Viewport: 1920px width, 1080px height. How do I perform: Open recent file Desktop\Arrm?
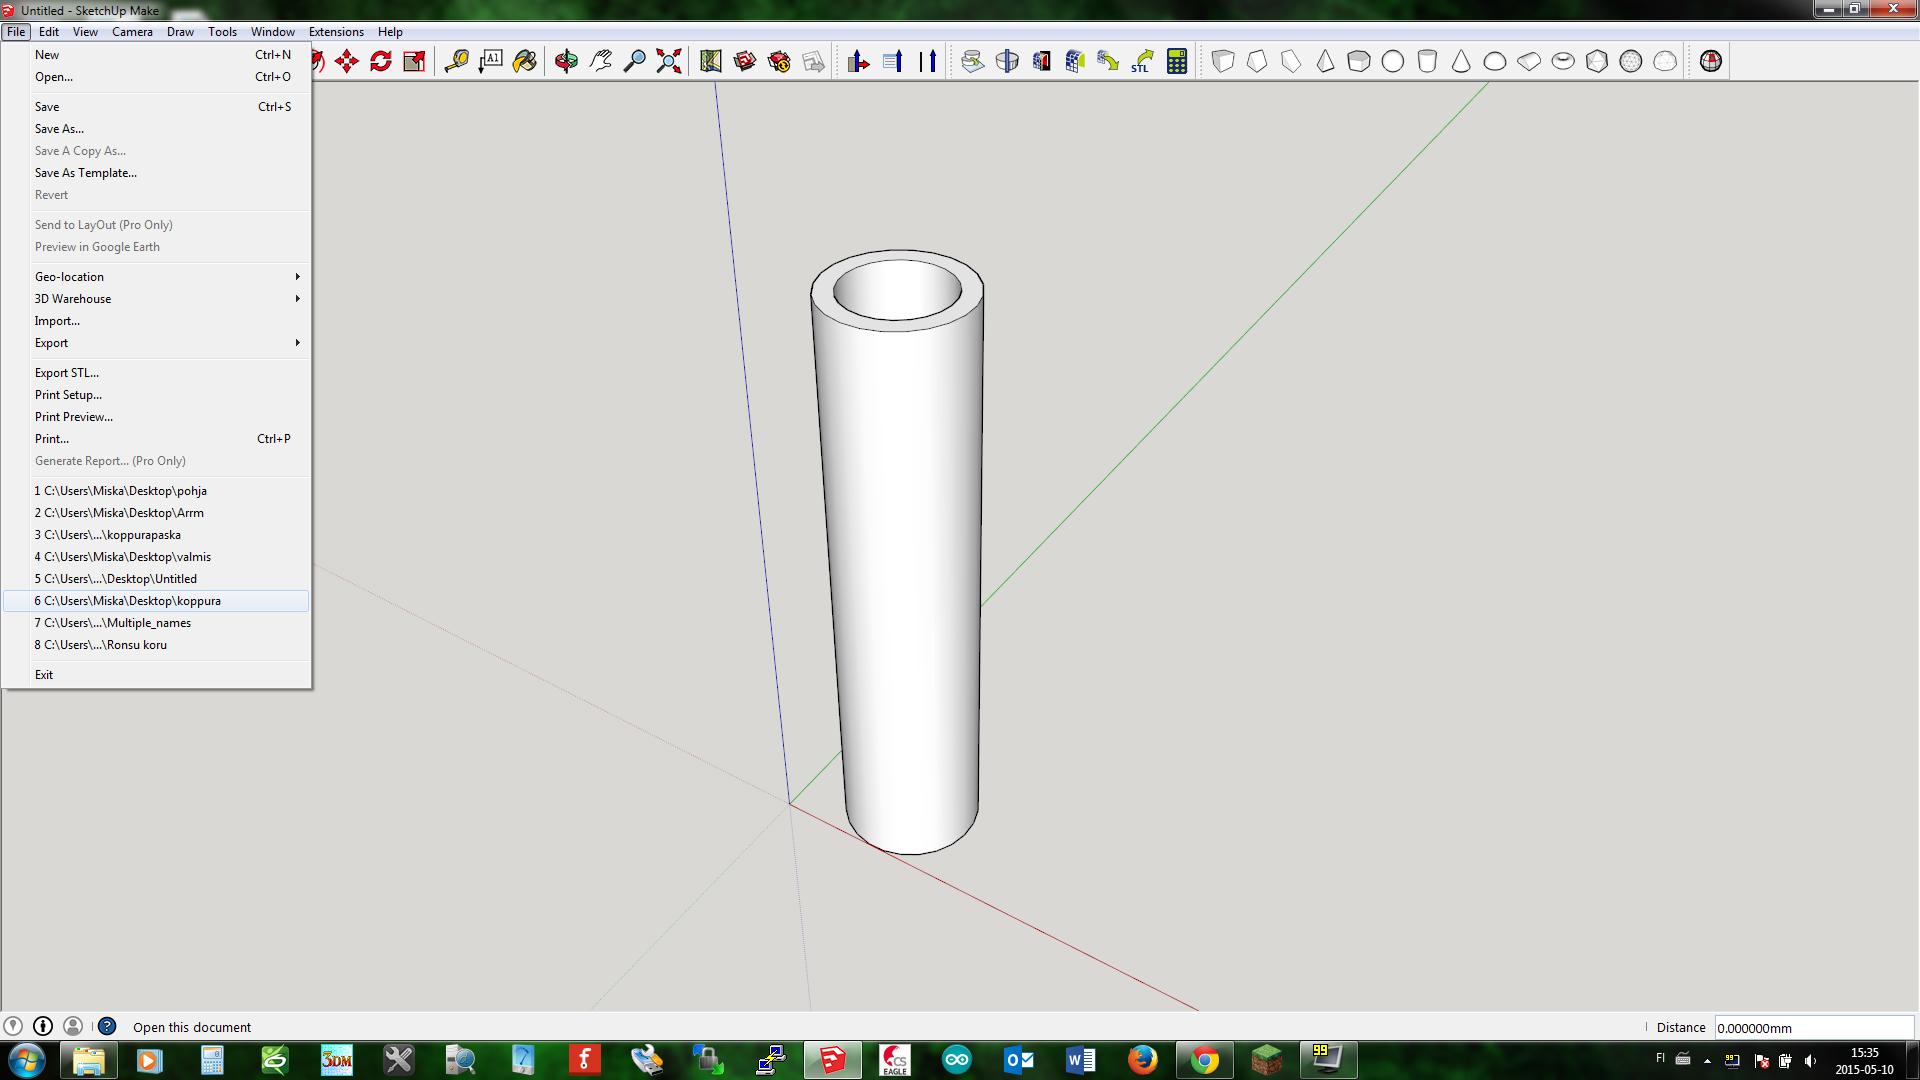(x=157, y=513)
